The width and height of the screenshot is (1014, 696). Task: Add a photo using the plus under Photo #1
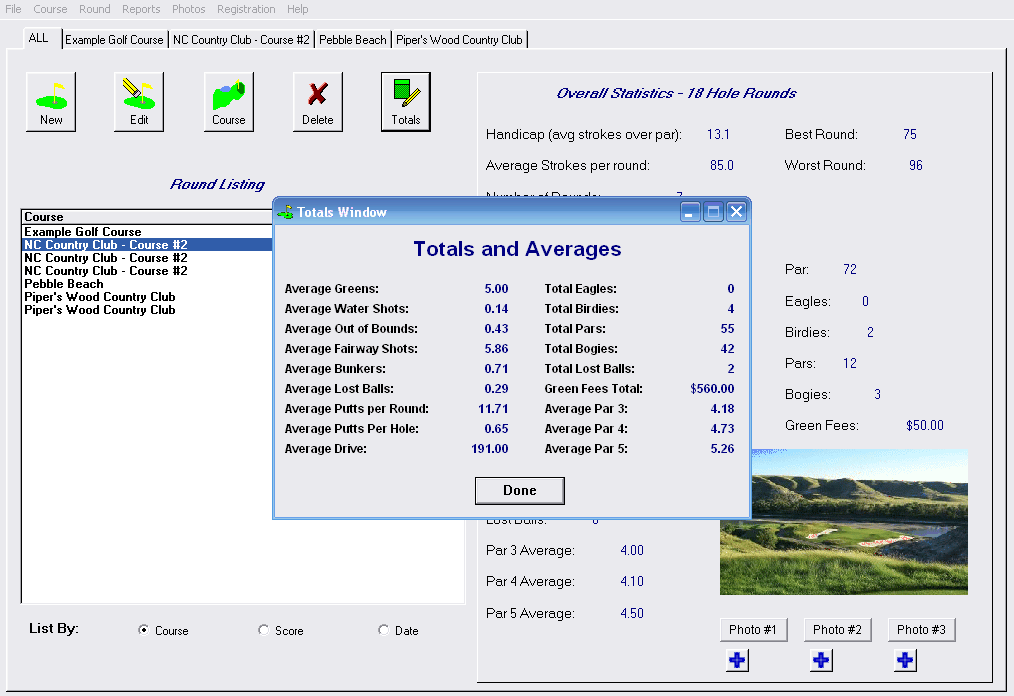point(737,660)
